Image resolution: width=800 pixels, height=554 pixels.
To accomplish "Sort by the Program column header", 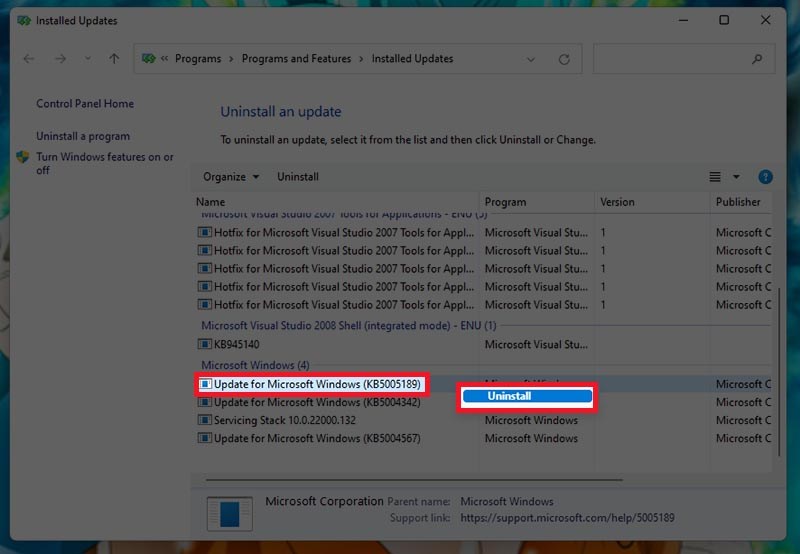I will tap(505, 202).
